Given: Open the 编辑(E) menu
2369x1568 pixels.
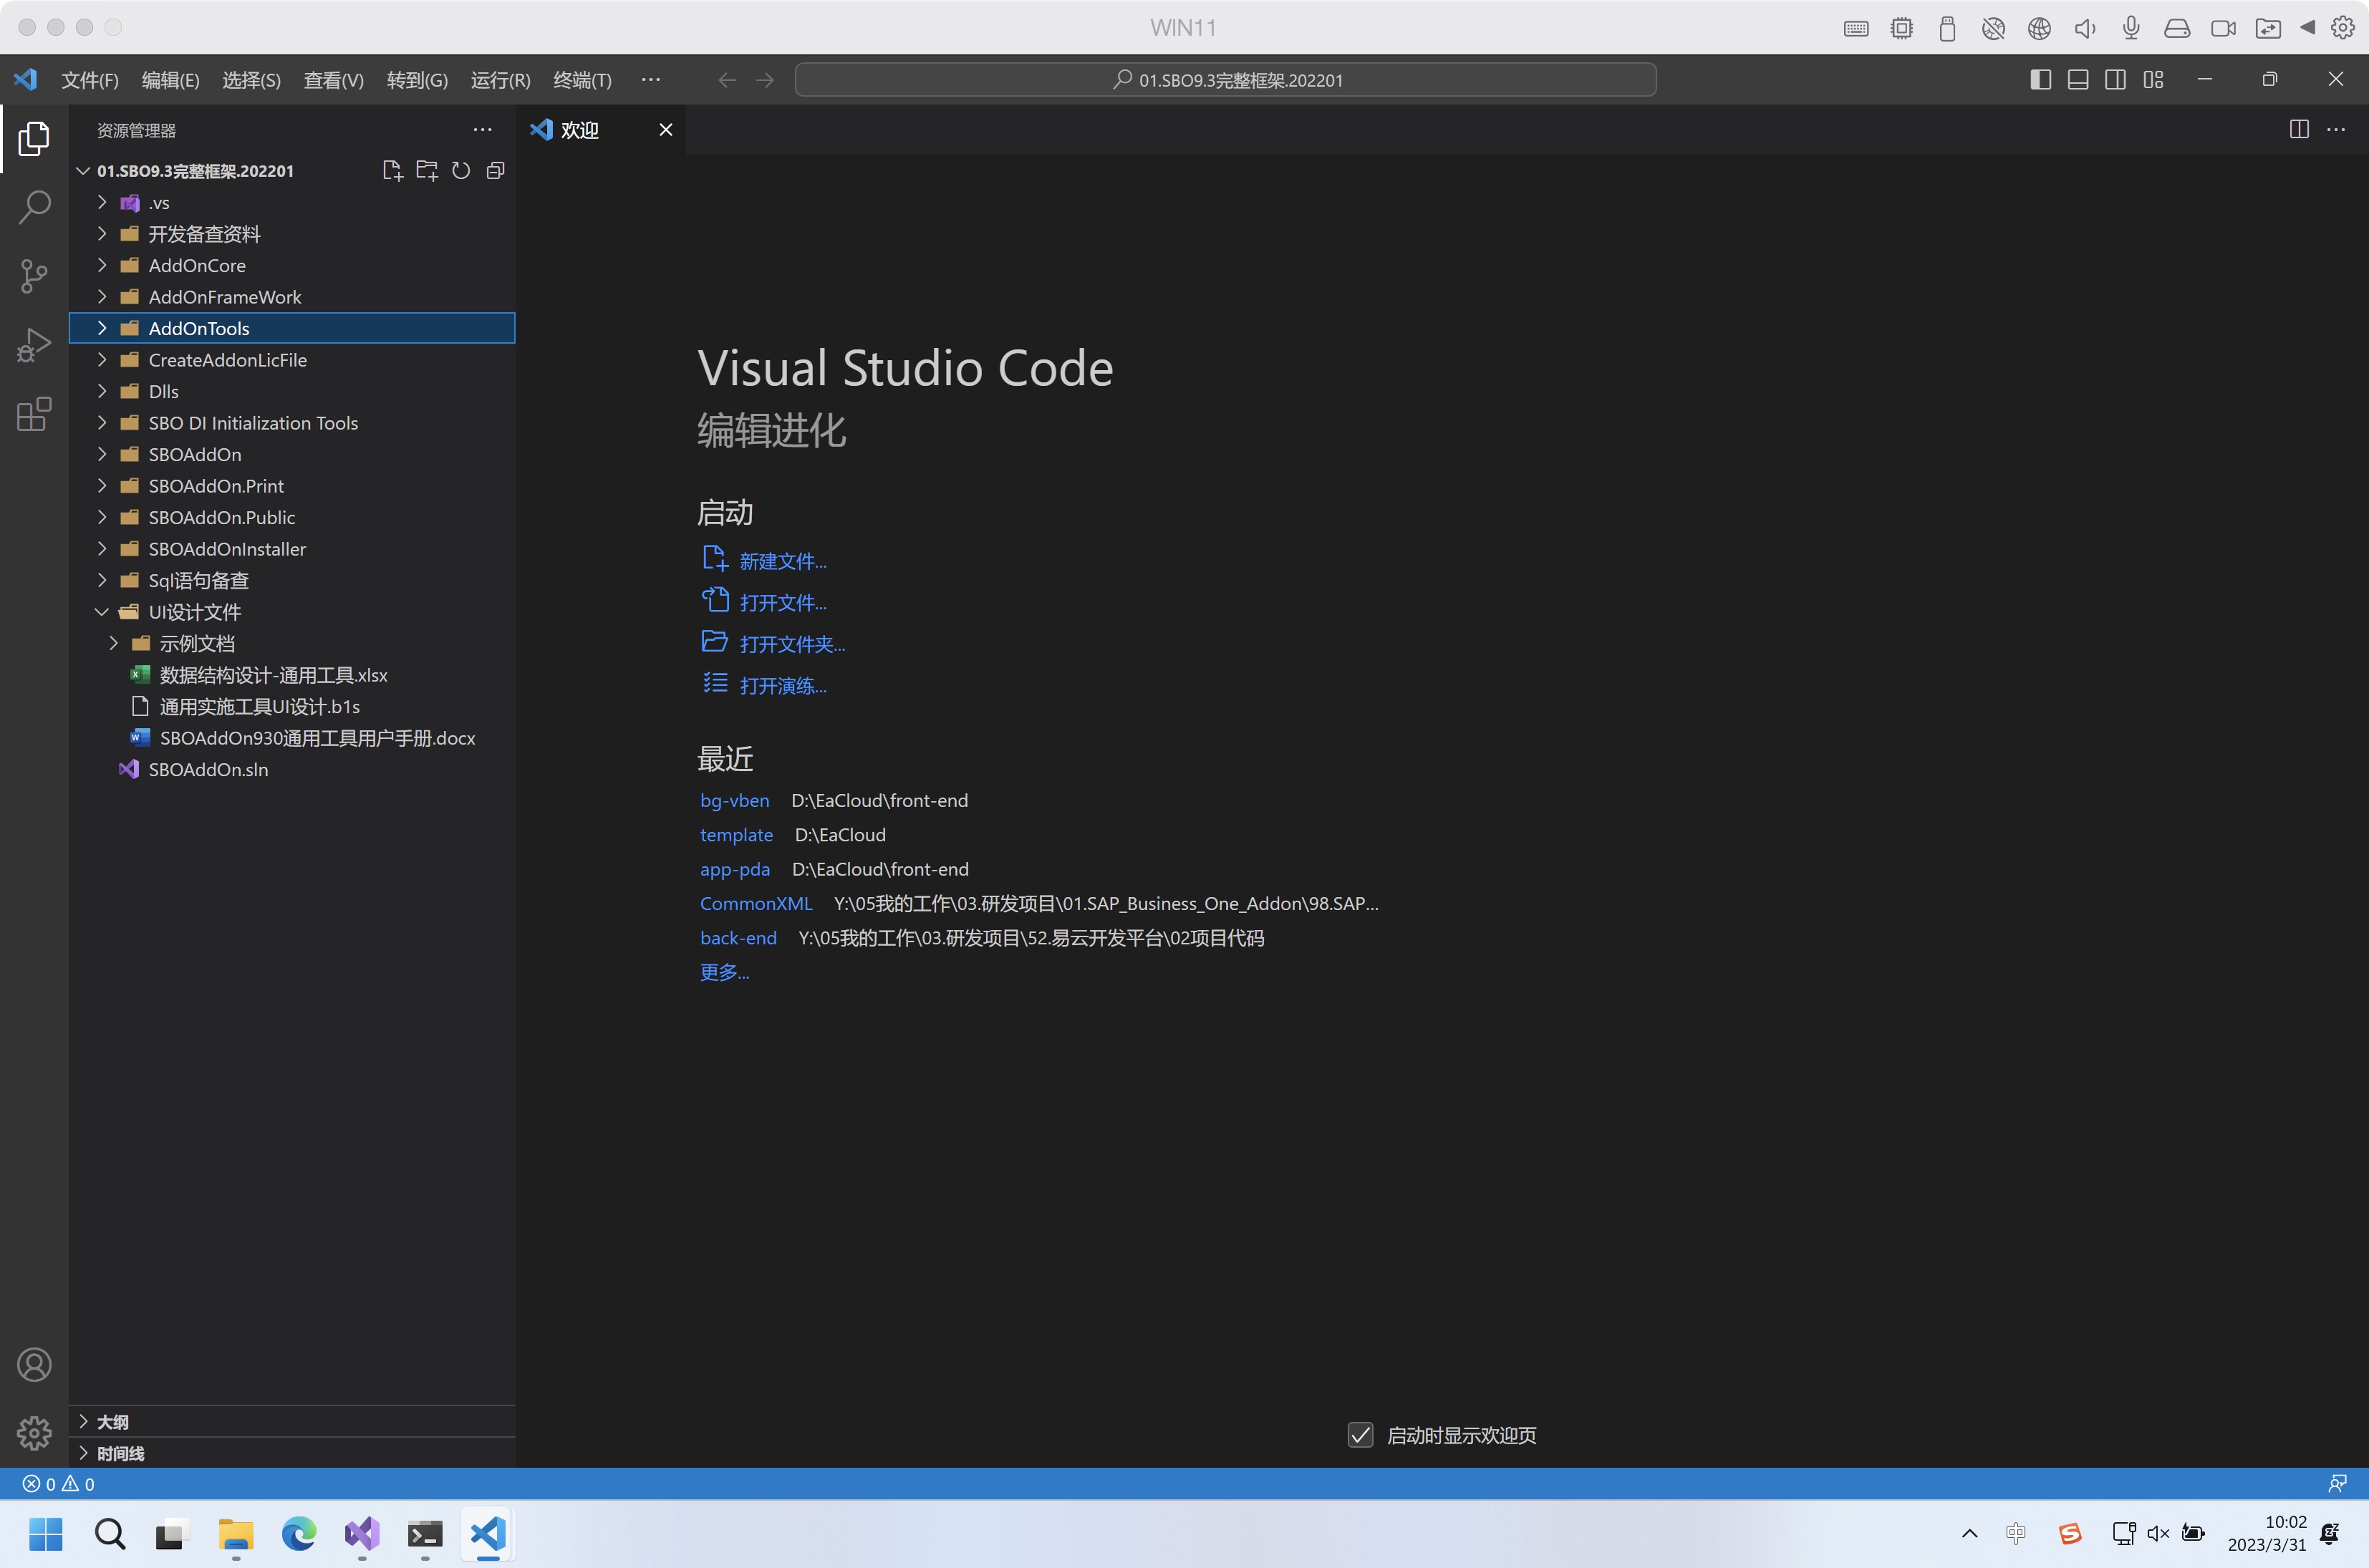Looking at the screenshot, I should coord(171,80).
